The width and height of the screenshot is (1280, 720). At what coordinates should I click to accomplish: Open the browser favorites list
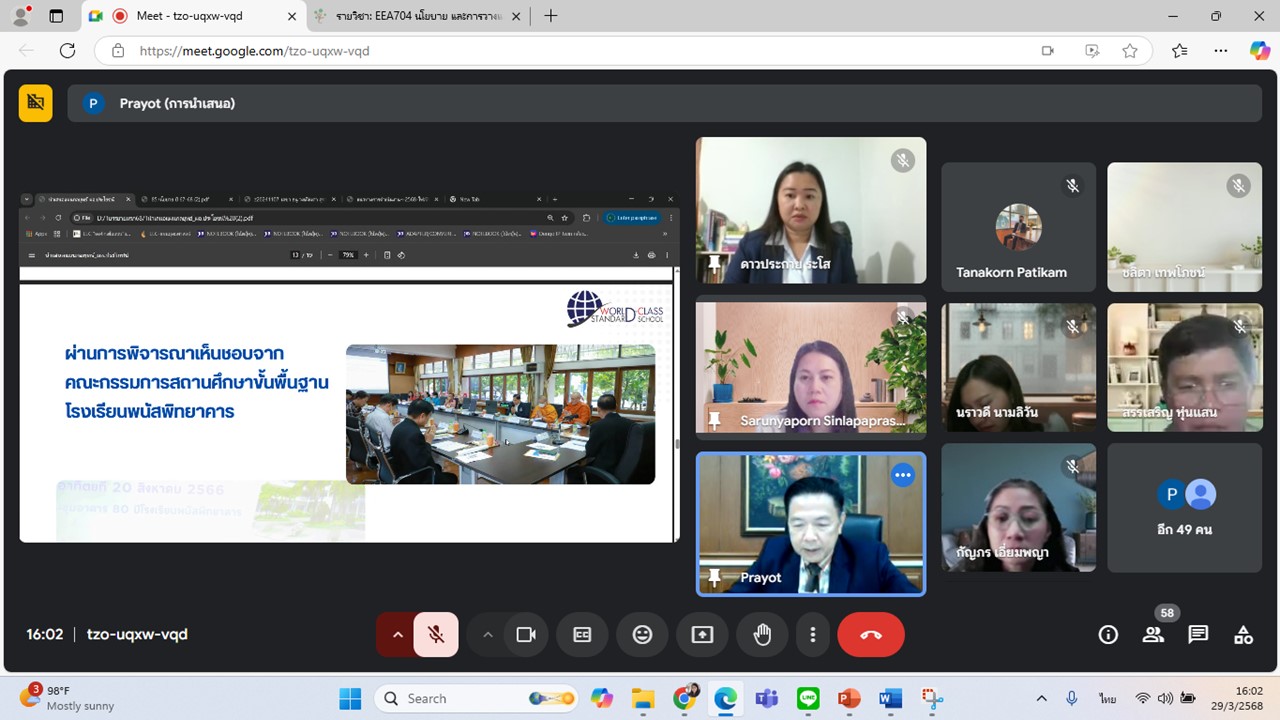pos(1180,51)
